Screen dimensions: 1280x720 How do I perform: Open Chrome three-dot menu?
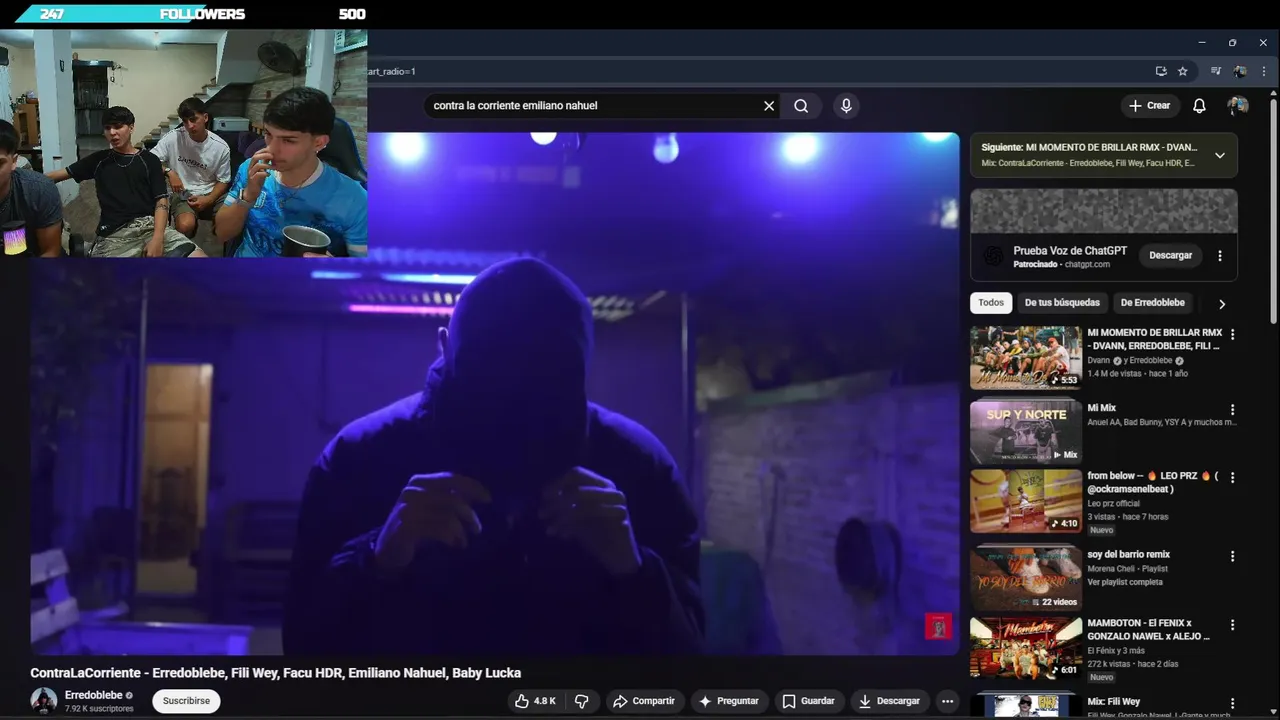1264,71
